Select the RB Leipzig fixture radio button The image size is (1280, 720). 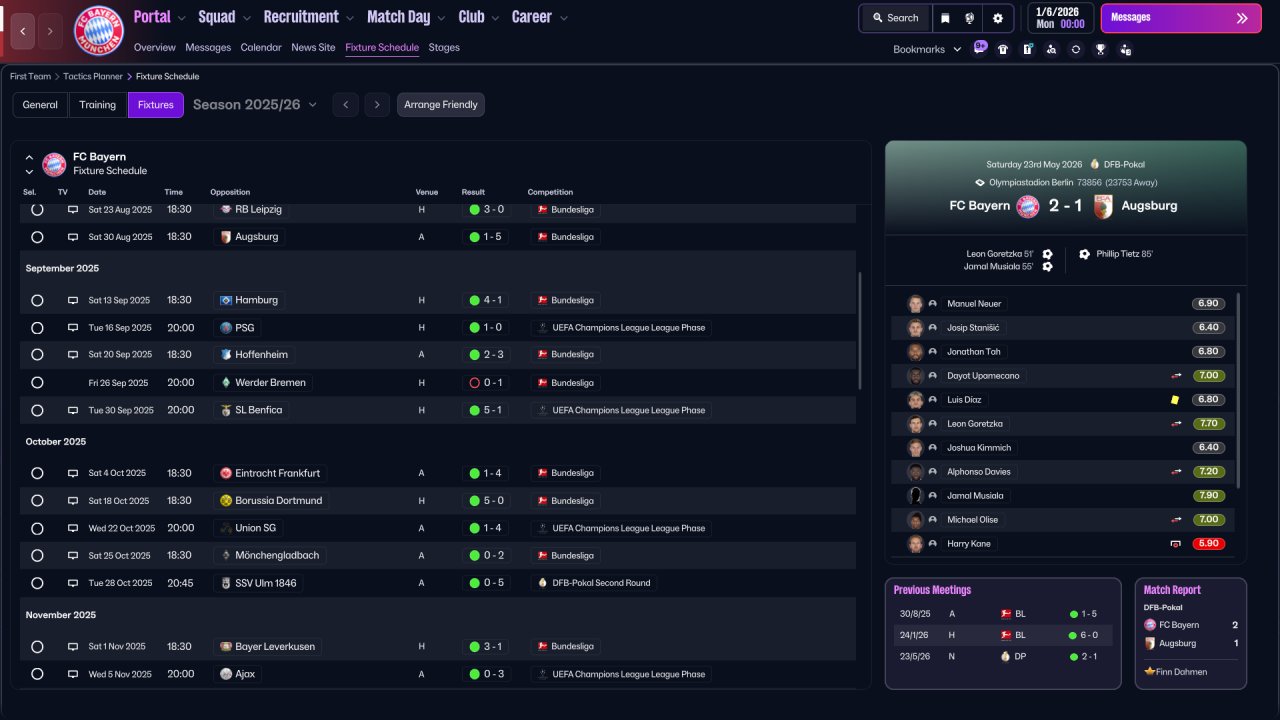point(37,209)
